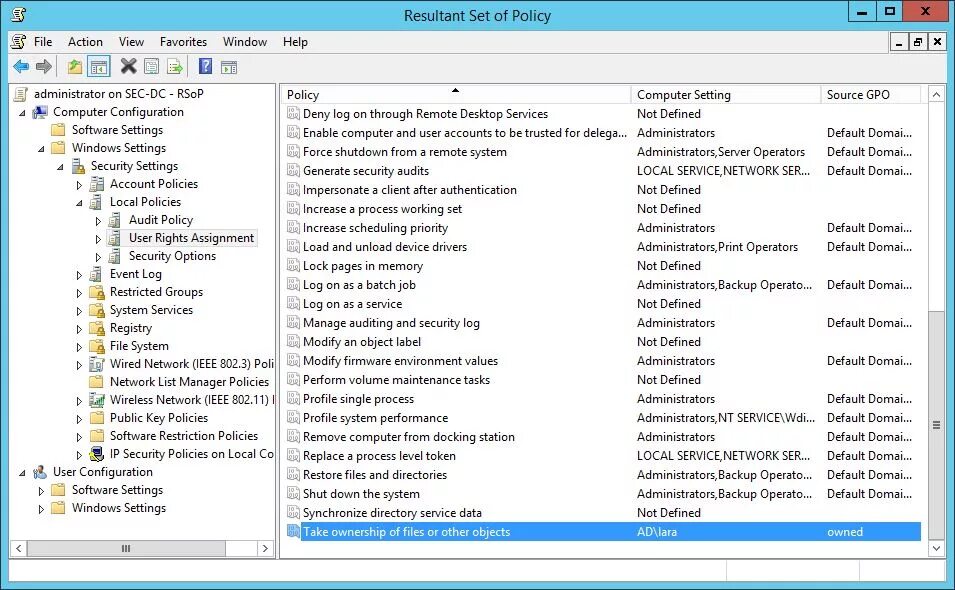The height and width of the screenshot is (590, 955).
Task: Click the Event Log tree icon
Action: [x=96, y=274]
